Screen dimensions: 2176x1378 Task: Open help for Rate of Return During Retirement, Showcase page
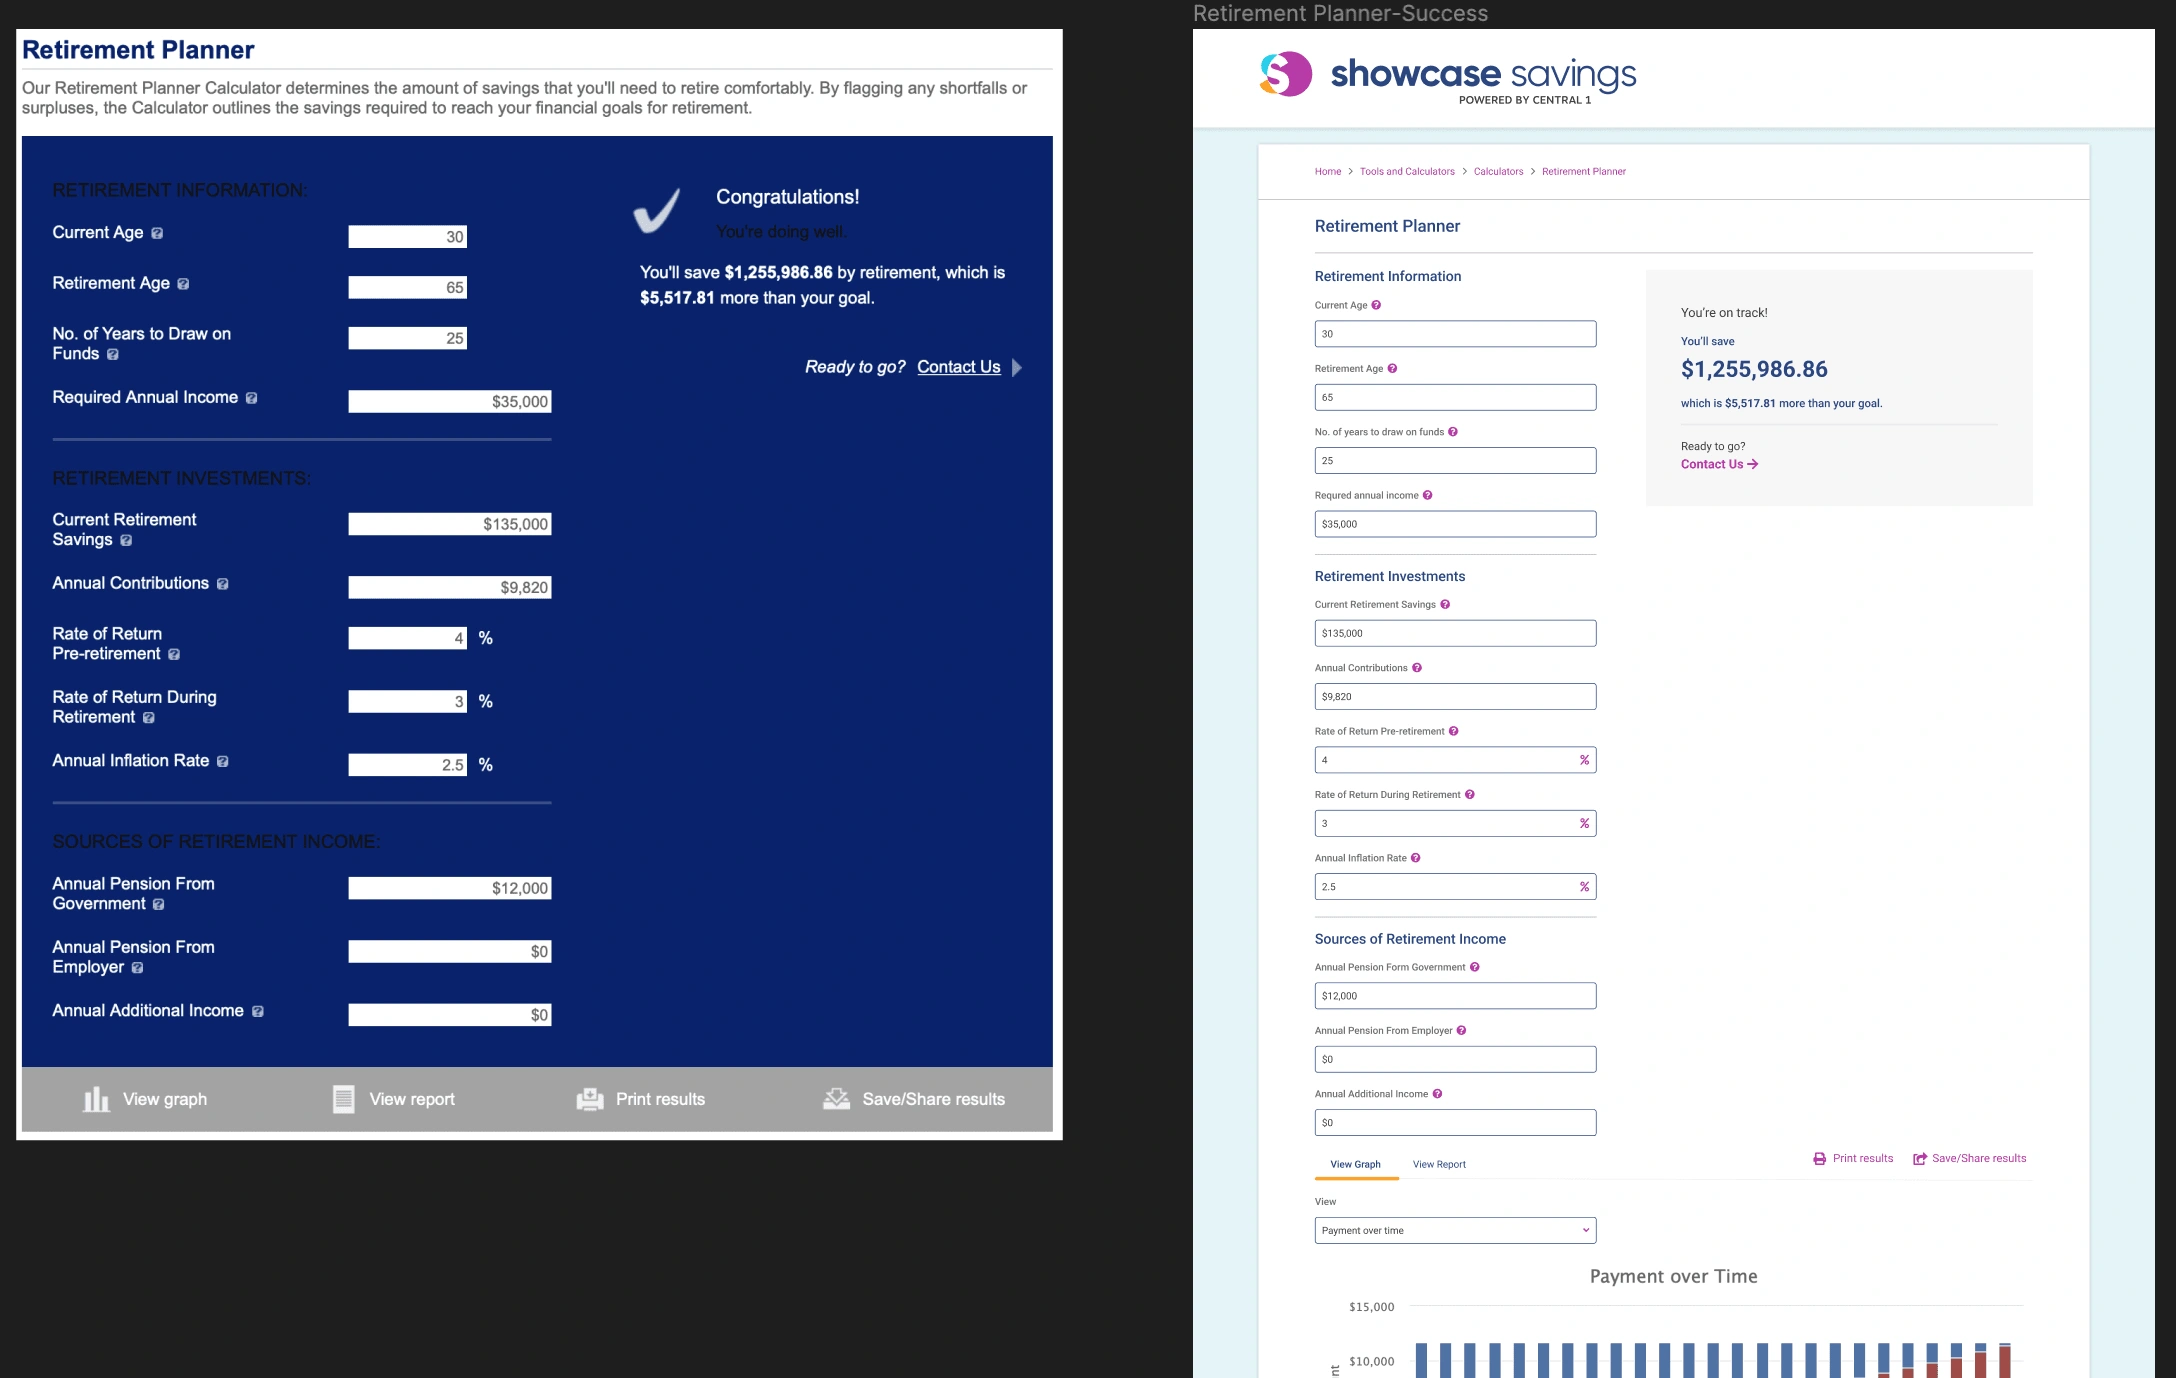1470,794
